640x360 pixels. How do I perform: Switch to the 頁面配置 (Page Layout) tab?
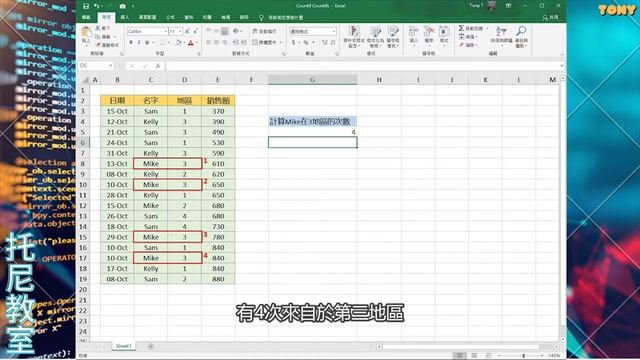147,18
